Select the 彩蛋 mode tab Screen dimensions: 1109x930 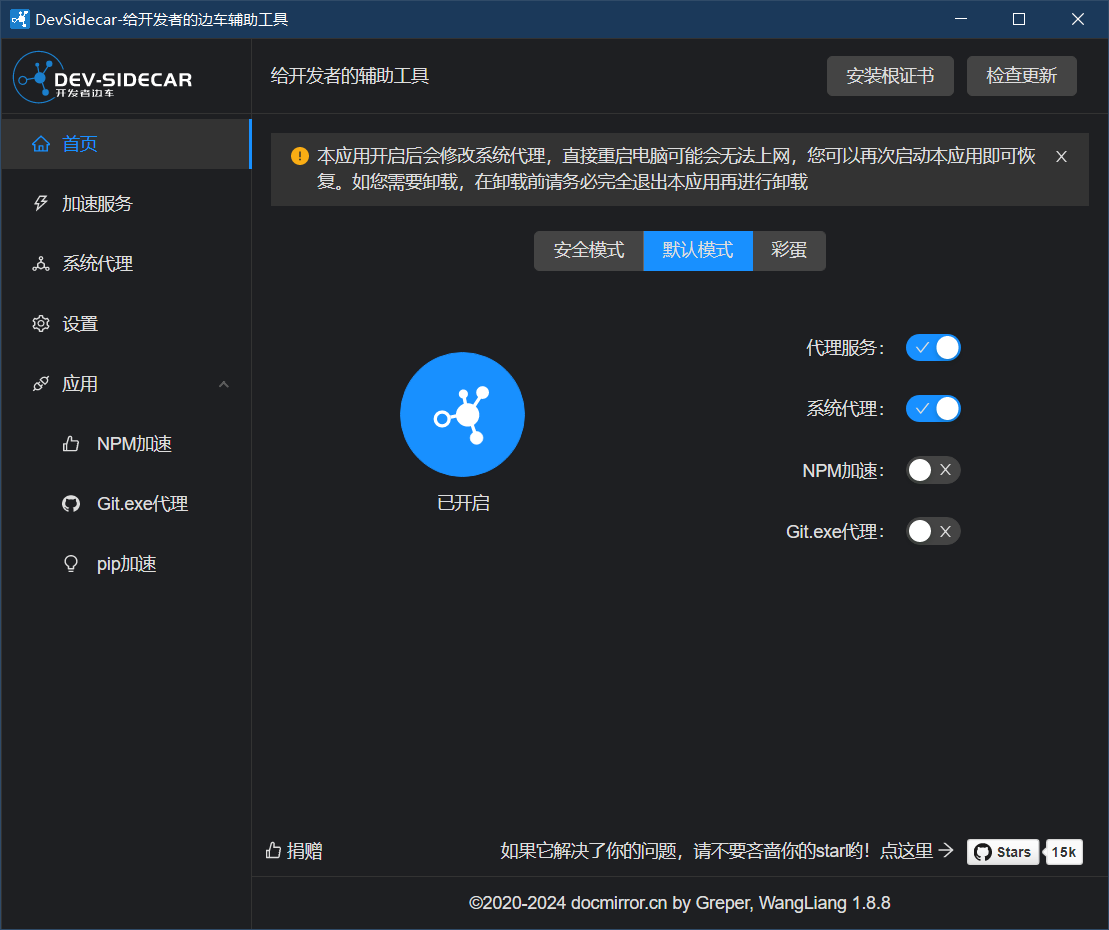tap(789, 250)
